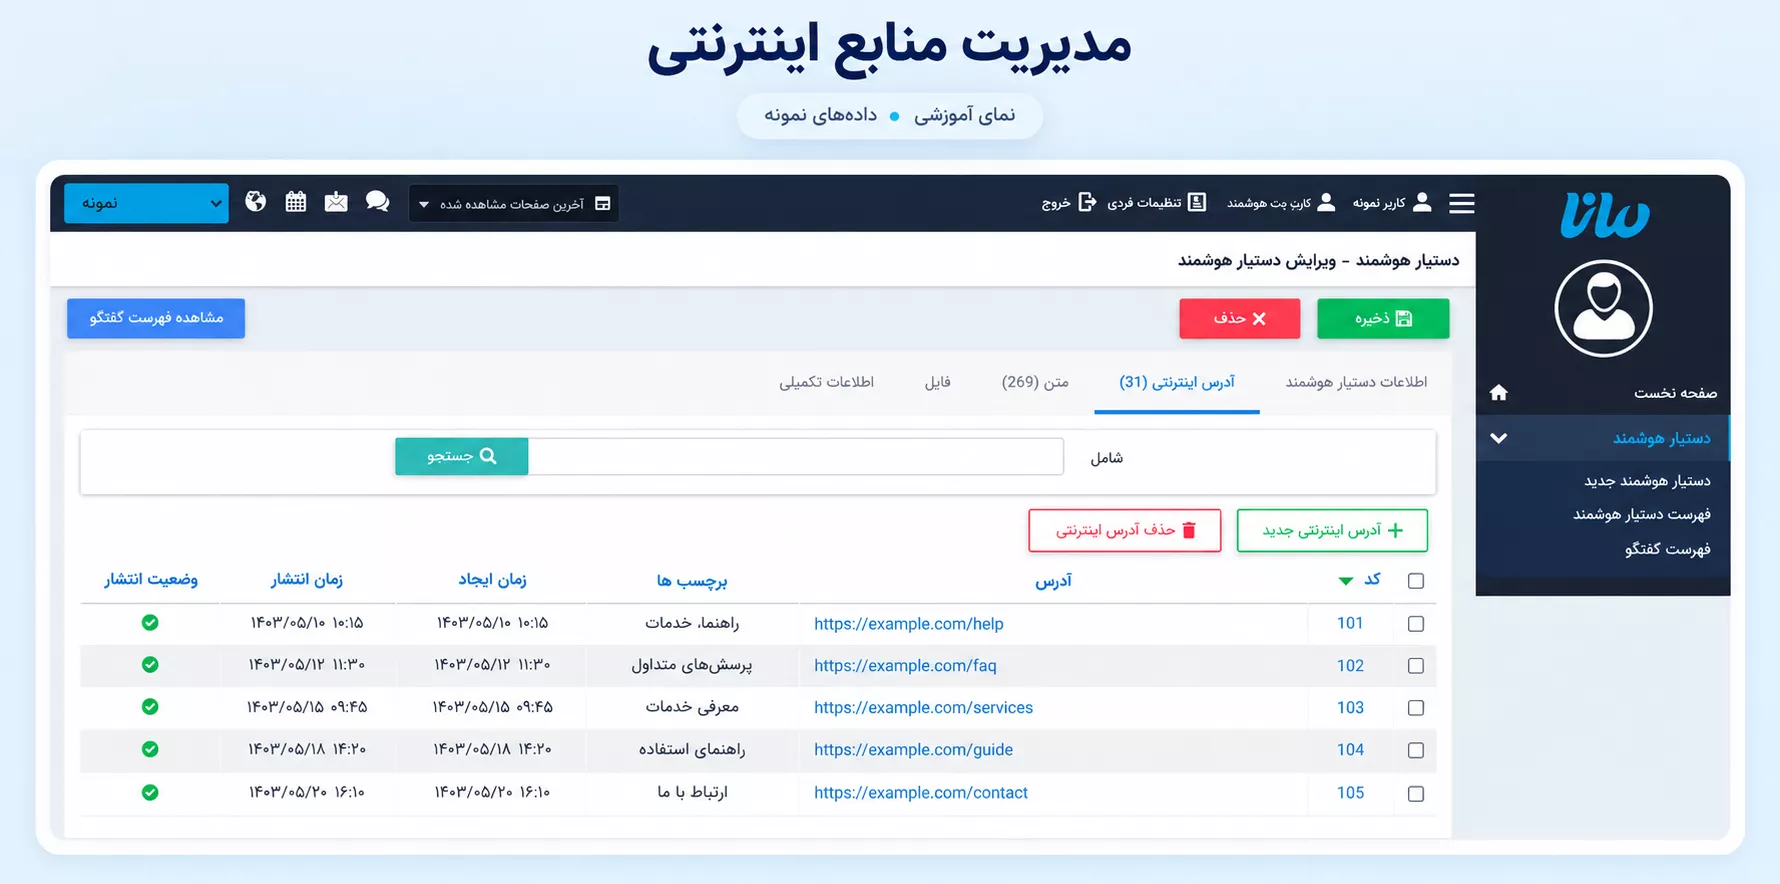Add new URL with آدرس اینترنتی جدید
Image resolution: width=1780 pixels, height=884 pixels.
(x=1332, y=530)
